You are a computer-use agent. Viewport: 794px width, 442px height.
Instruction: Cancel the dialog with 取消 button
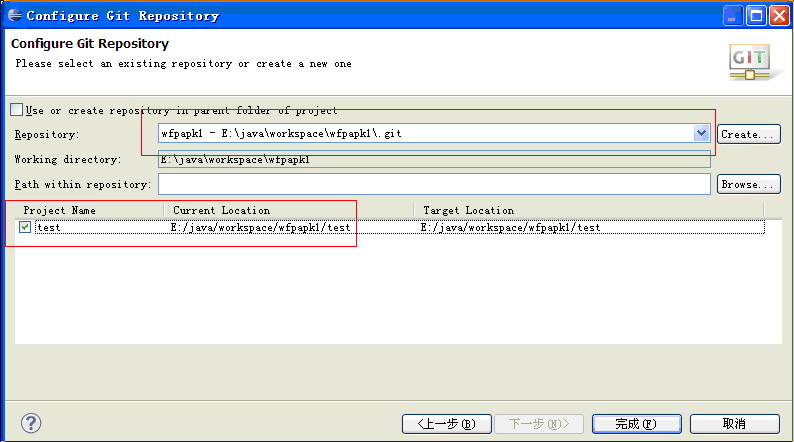(x=734, y=424)
